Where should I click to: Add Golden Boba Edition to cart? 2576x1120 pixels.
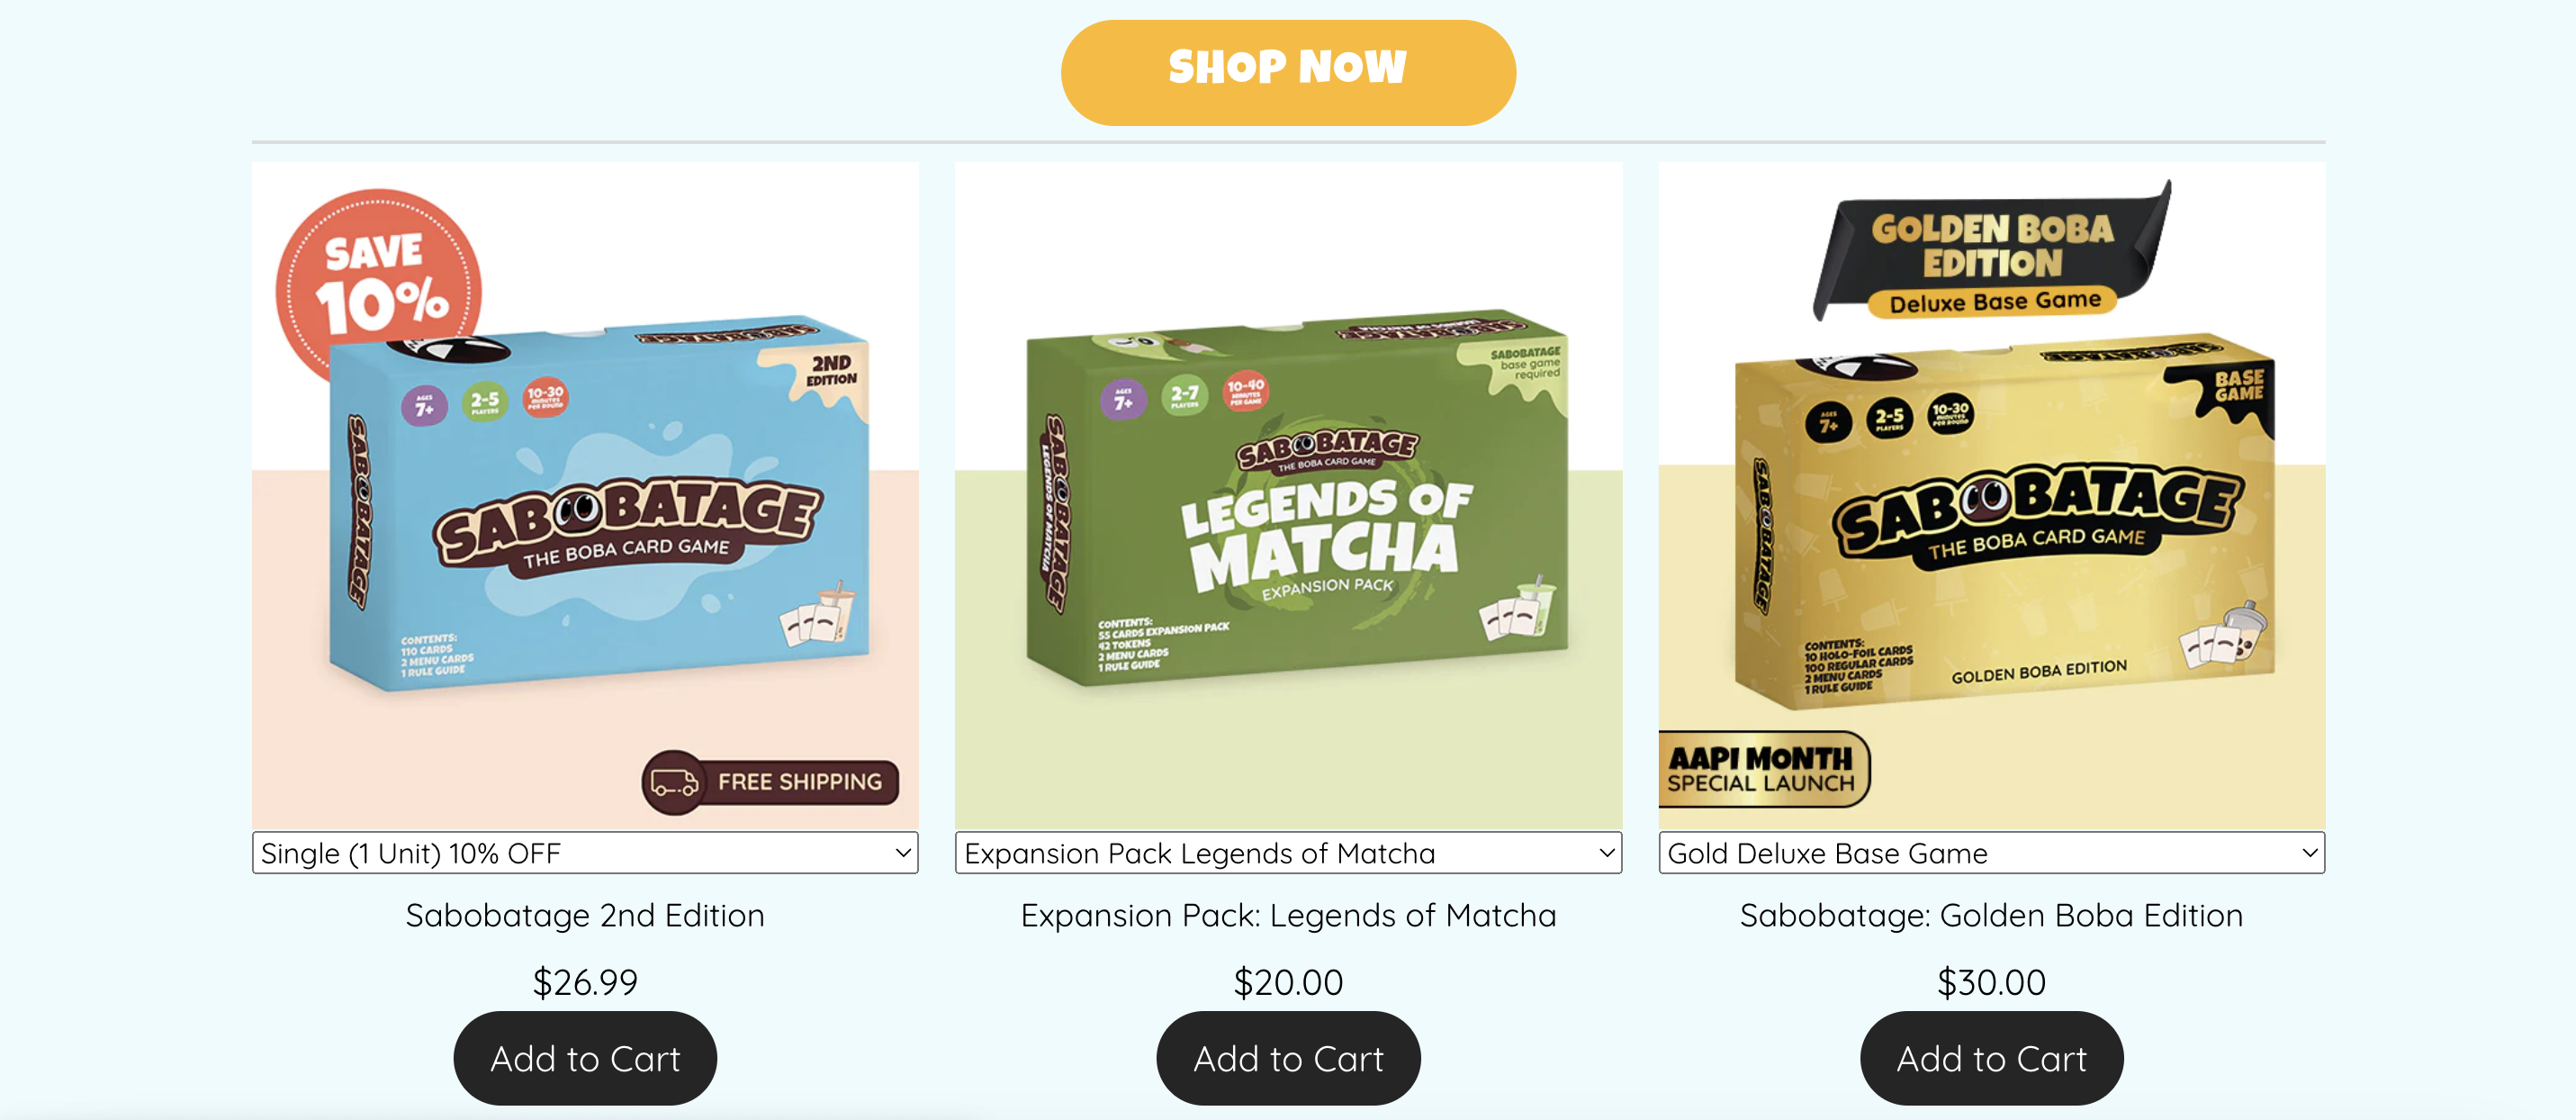(1991, 1057)
